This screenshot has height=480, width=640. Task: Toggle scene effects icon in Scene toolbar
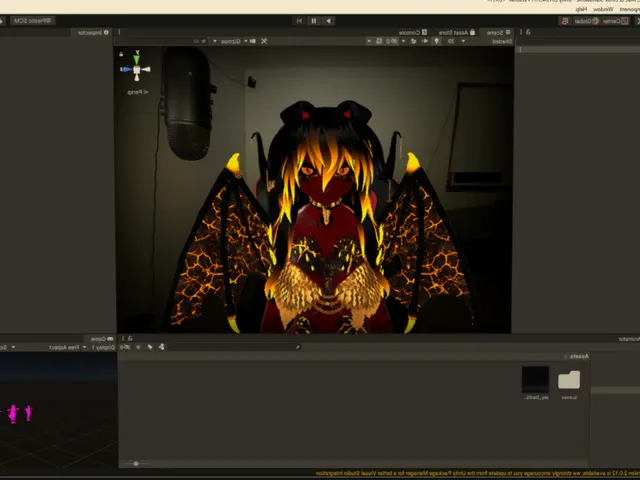(x=413, y=41)
